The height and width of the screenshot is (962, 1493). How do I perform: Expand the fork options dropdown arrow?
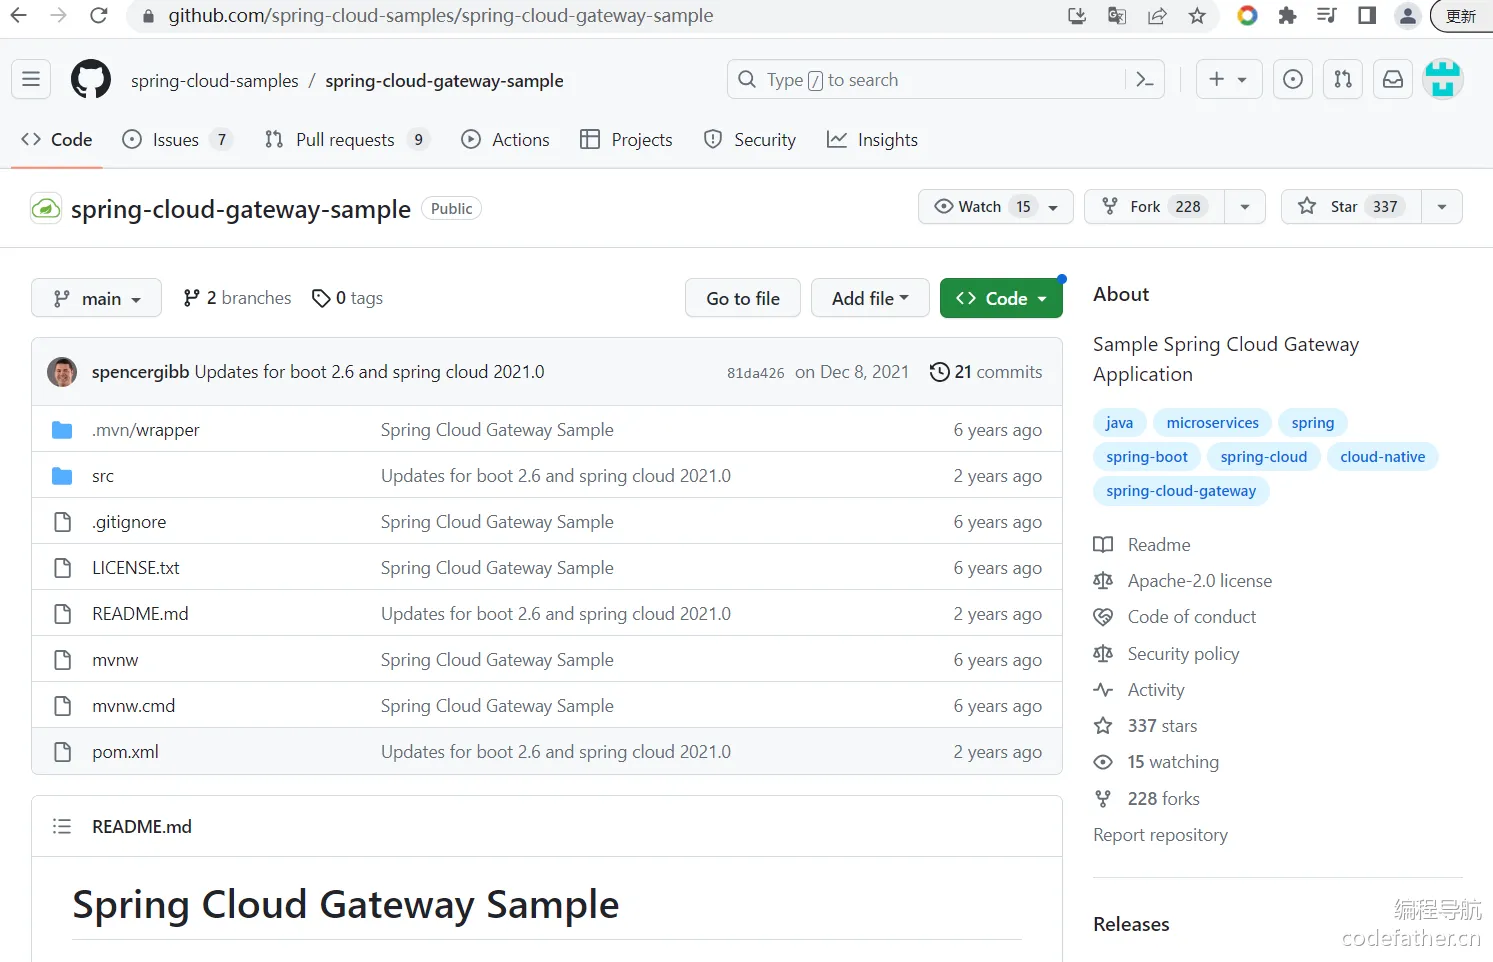pyautogui.click(x=1245, y=207)
